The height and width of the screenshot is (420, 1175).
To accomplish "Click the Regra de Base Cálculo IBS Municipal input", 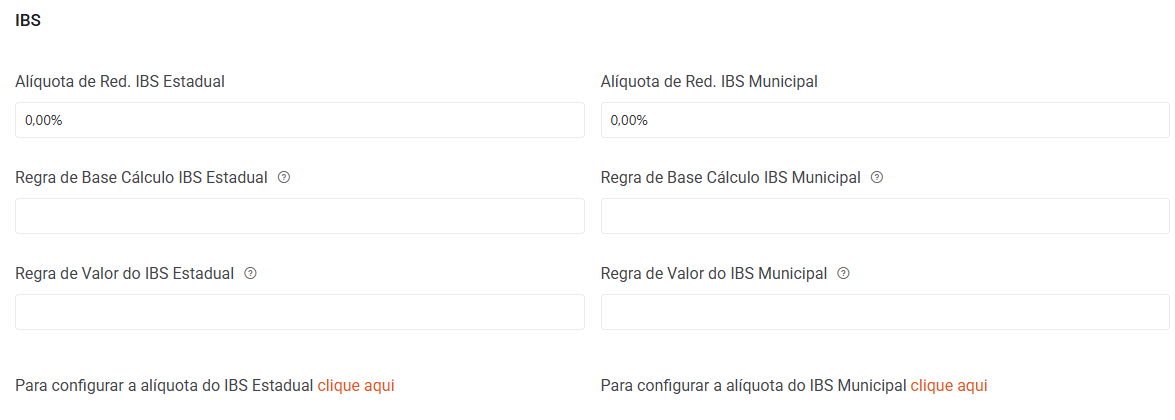I will tap(885, 216).
